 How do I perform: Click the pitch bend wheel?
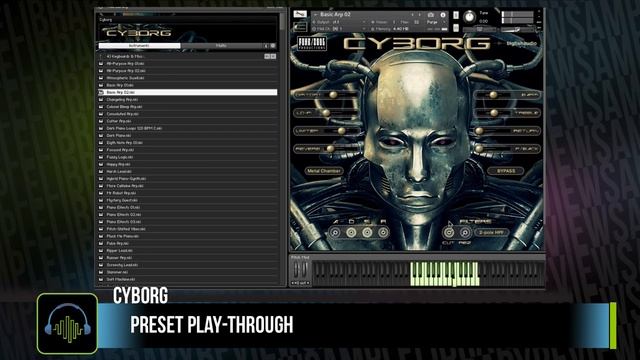[x=297, y=270]
